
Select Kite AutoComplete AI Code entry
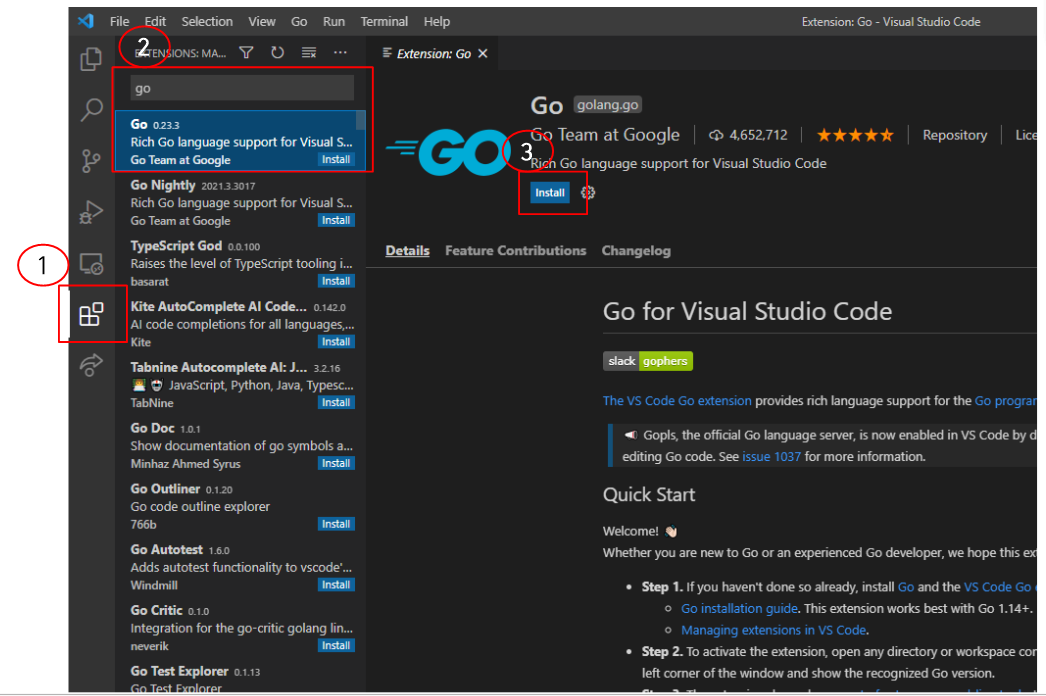click(x=240, y=324)
